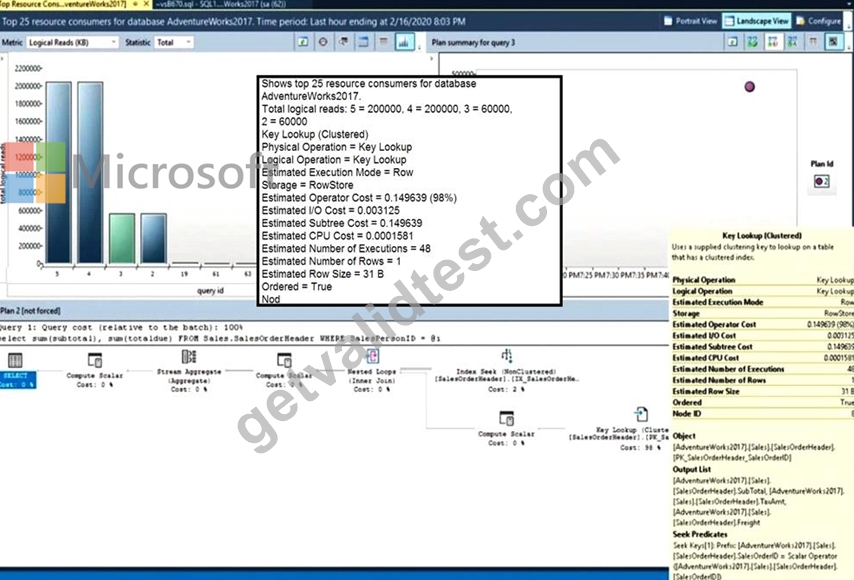The image size is (854, 580).
Task: Click the 'Physical Operation' row in tooltip
Action: pyautogui.click(x=762, y=280)
